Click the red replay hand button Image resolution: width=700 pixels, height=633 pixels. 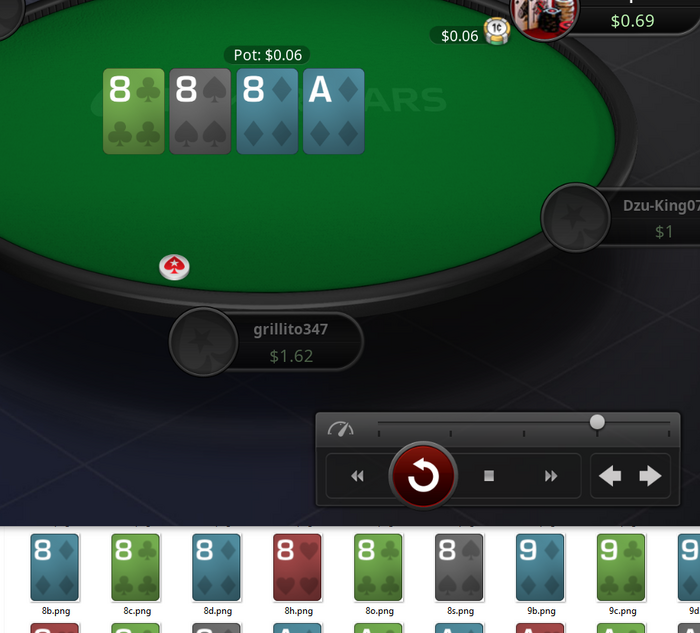[x=423, y=475]
